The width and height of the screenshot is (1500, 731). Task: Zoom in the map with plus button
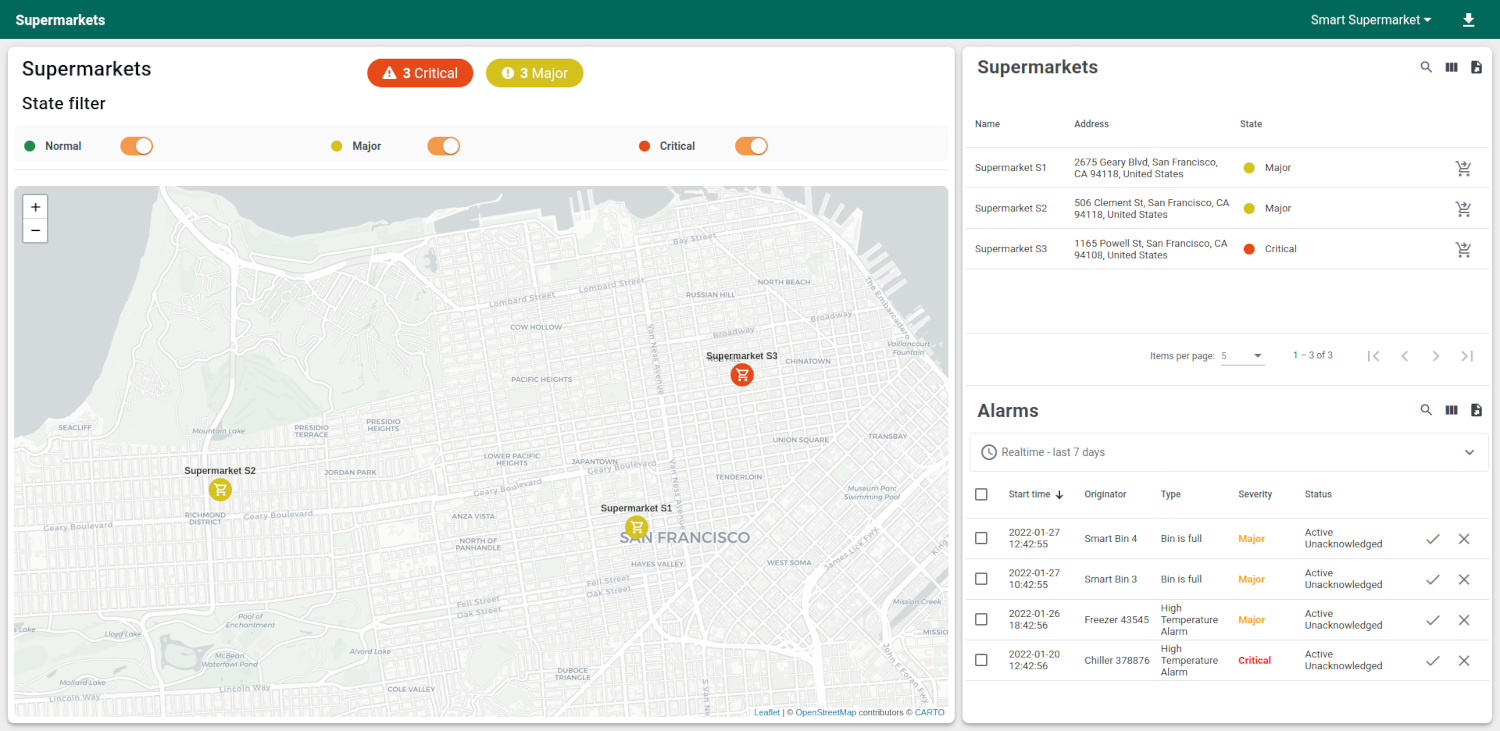pyautogui.click(x=35, y=207)
